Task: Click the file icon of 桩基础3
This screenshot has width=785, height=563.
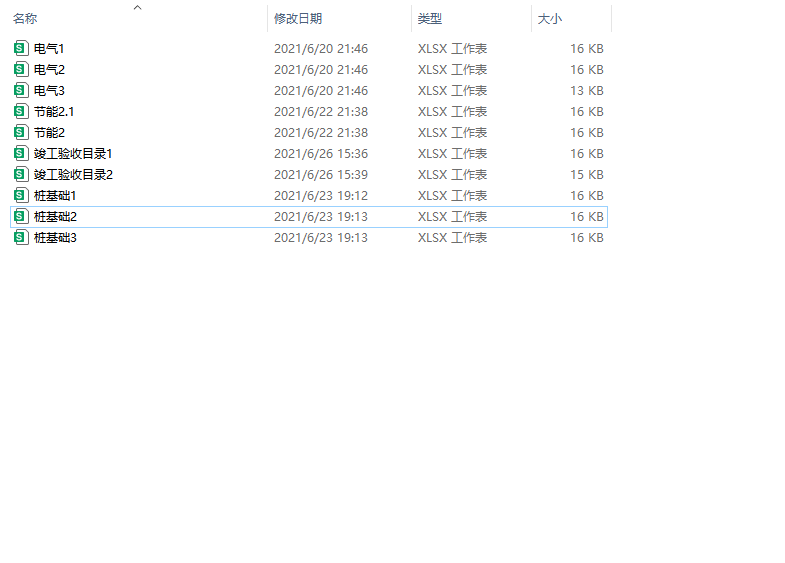Action: pos(21,237)
